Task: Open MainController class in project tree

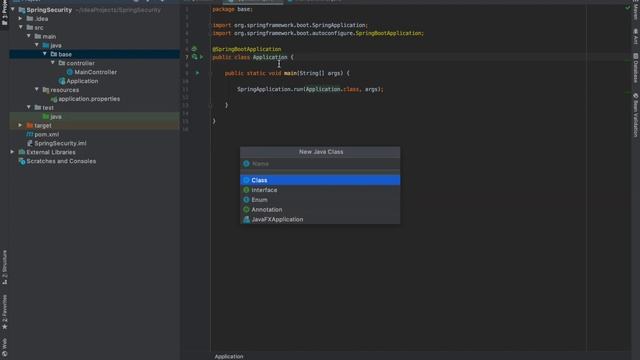Action: [x=96, y=72]
